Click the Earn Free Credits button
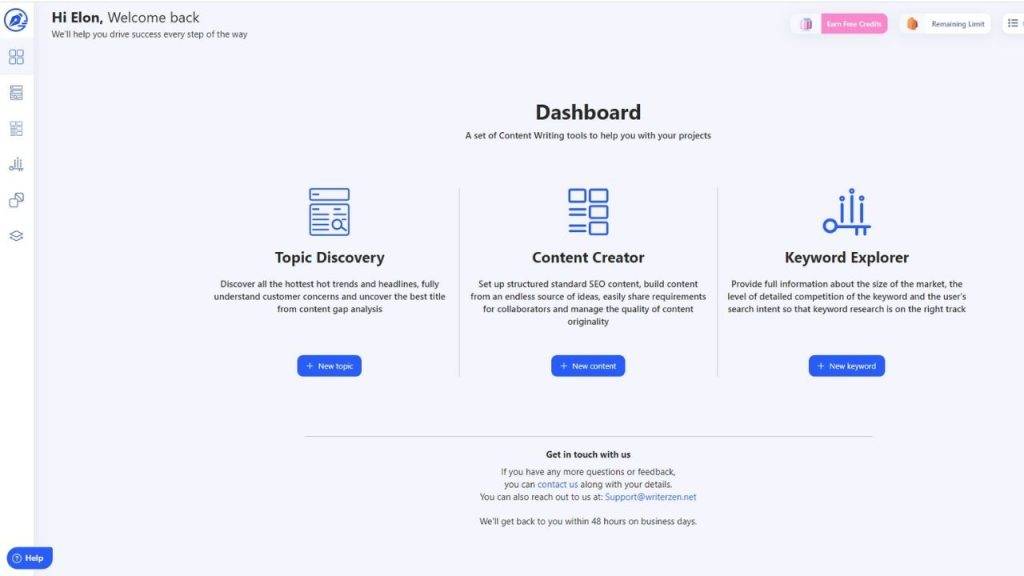Viewport: 1024px width, 576px height. tap(854, 24)
